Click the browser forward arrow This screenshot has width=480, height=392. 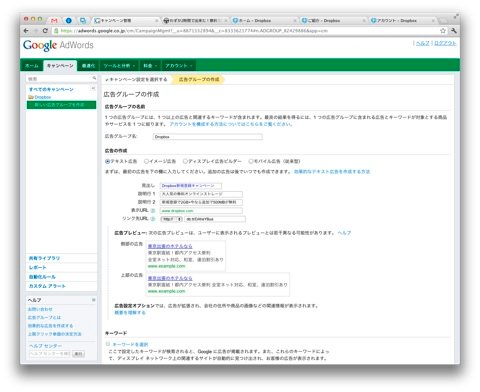pos(36,31)
